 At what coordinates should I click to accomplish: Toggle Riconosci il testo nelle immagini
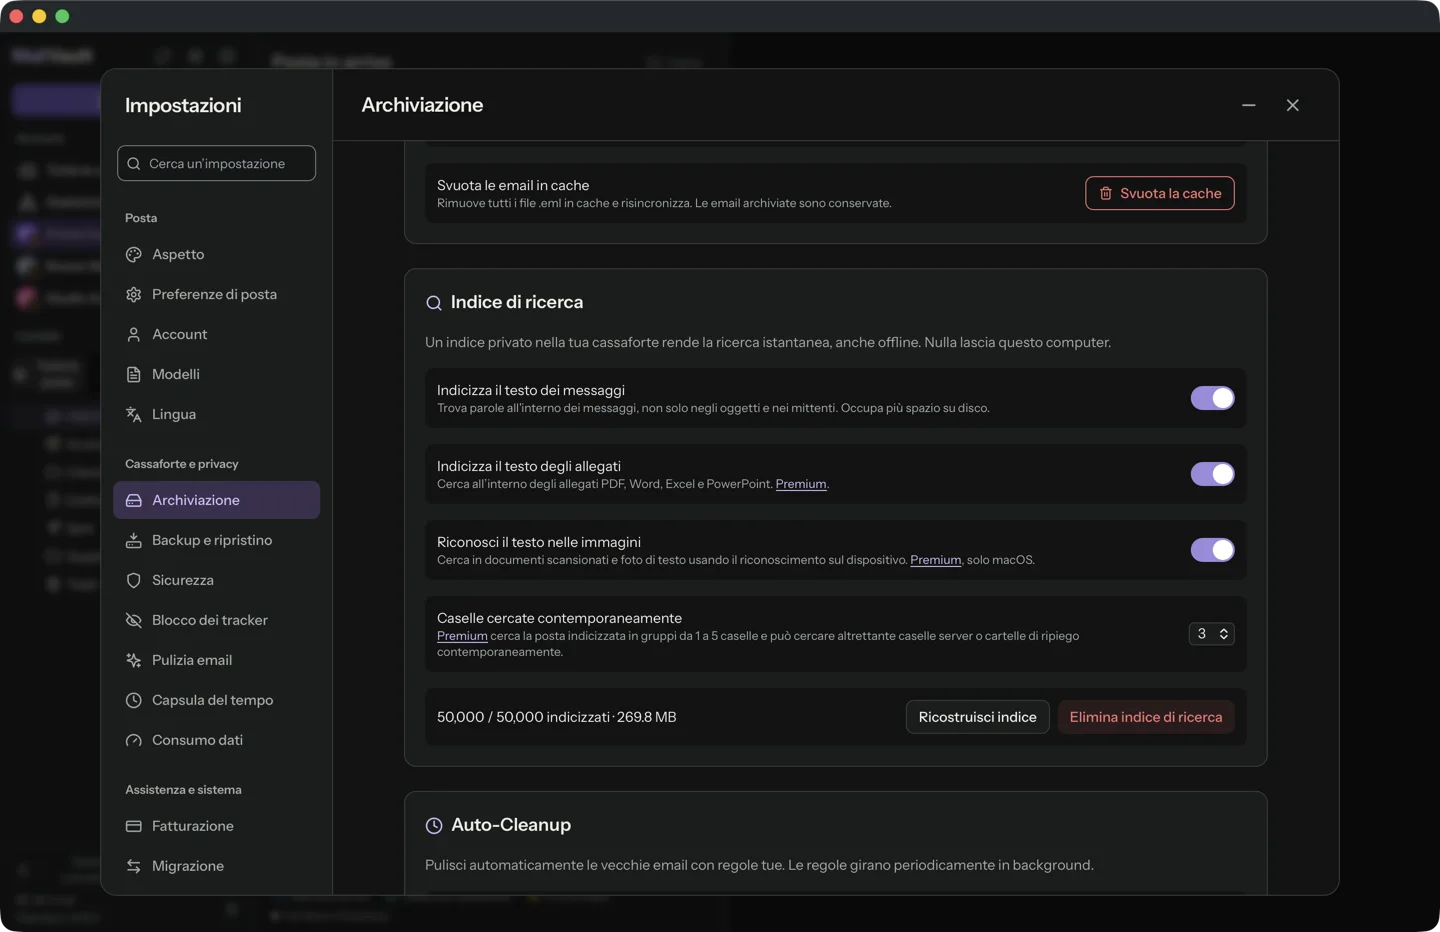tap(1213, 550)
